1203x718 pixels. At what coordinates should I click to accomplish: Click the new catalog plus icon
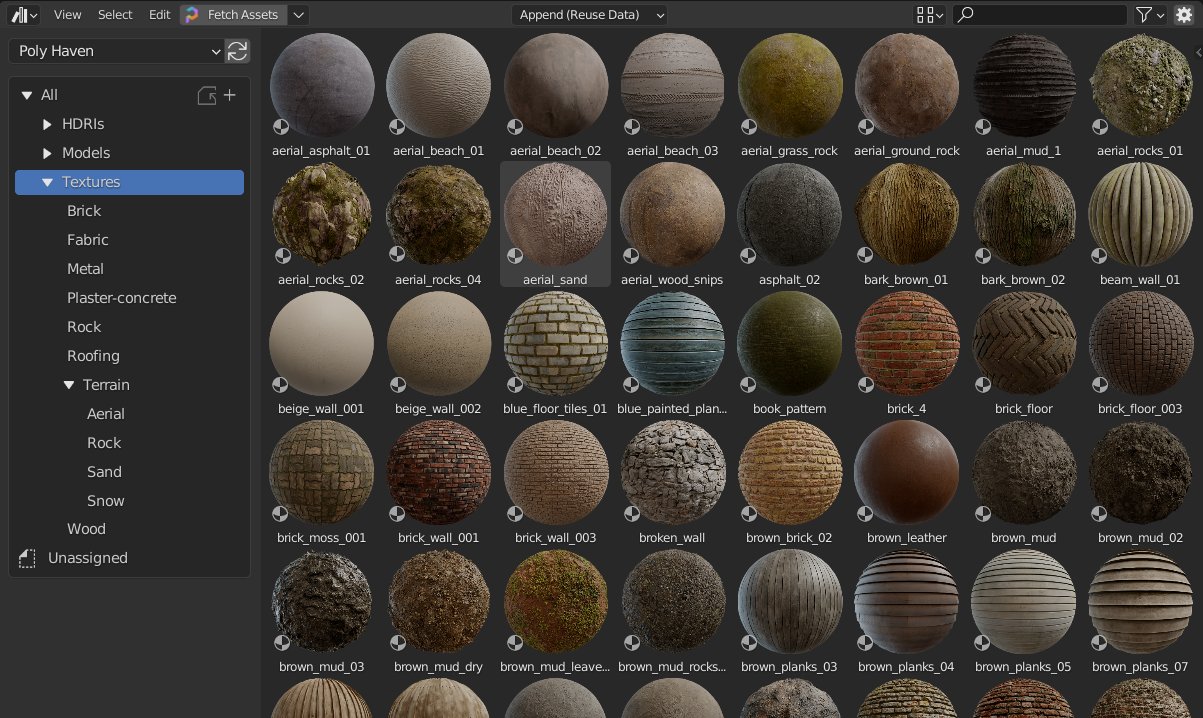(229, 95)
